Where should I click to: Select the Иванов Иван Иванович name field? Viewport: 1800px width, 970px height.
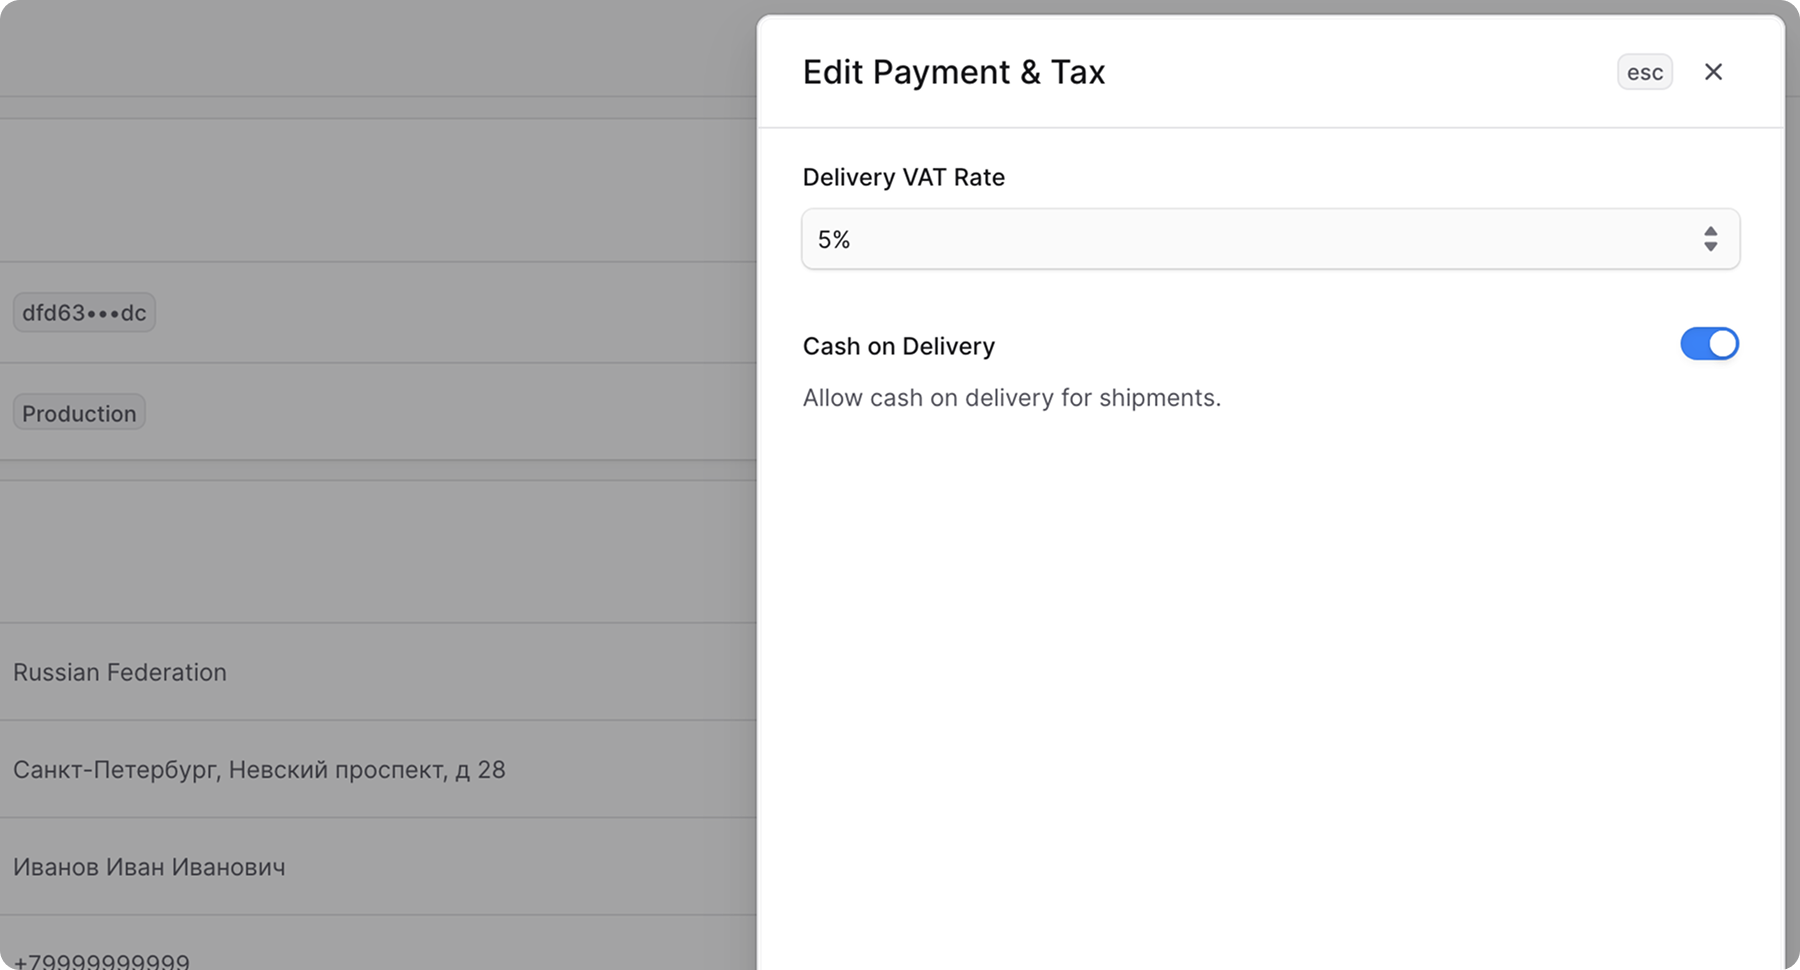click(148, 867)
